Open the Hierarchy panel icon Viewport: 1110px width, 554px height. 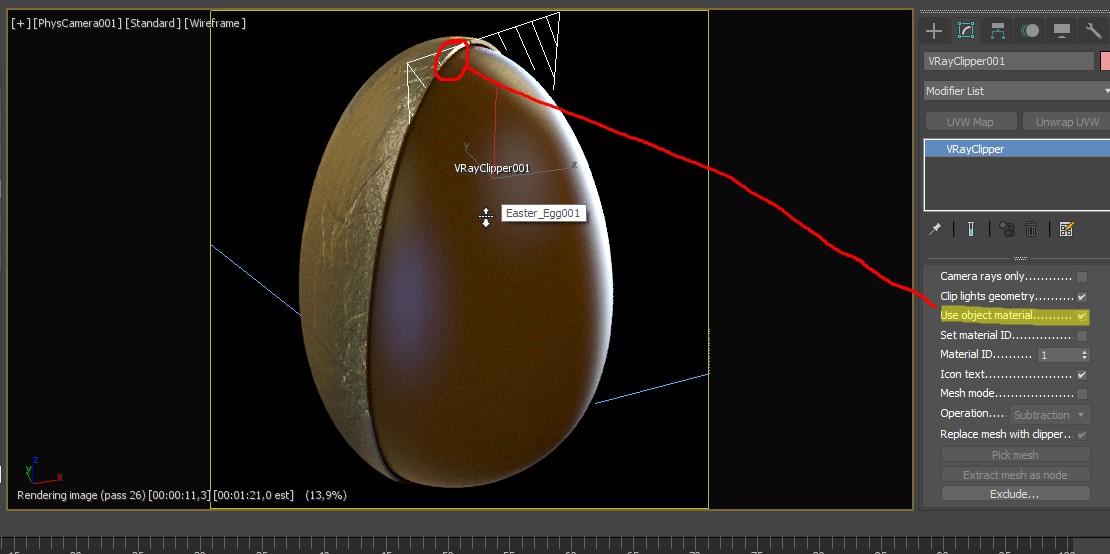[x=997, y=31]
